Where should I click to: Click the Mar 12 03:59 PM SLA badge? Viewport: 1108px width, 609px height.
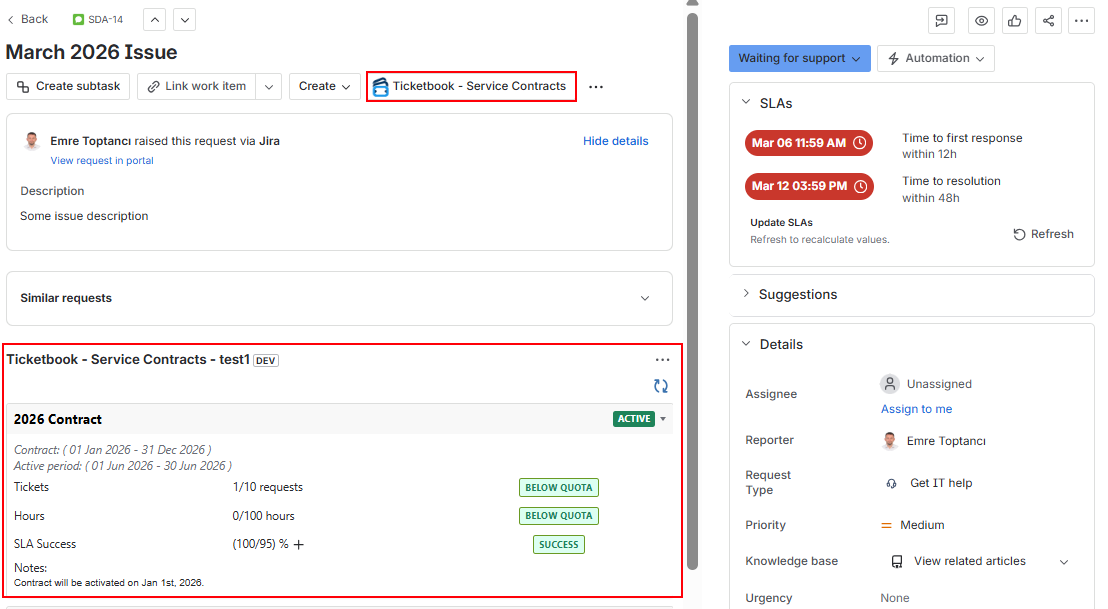click(x=809, y=187)
